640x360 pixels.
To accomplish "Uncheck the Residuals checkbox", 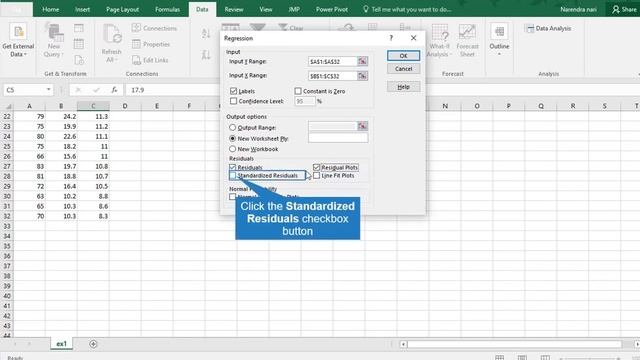I will coord(233,167).
